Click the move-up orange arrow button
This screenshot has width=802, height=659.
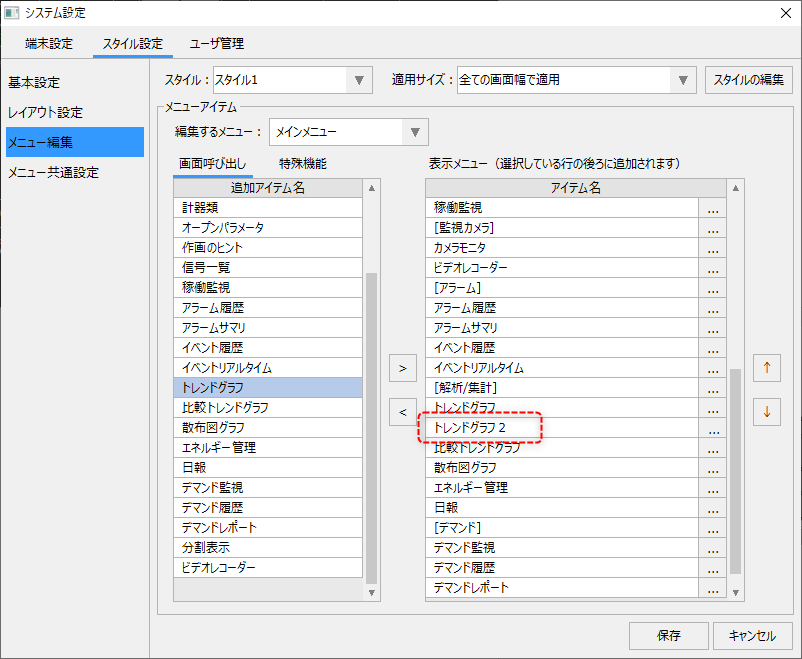click(767, 368)
